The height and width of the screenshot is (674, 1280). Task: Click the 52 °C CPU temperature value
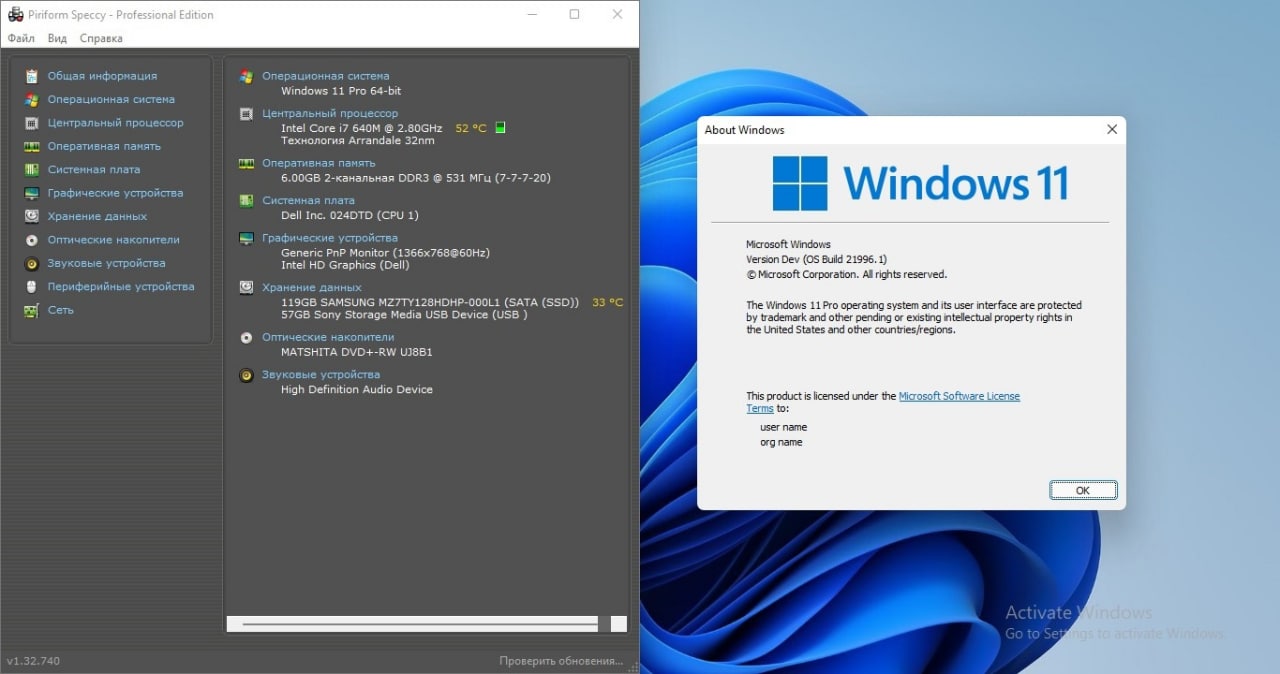tap(471, 128)
